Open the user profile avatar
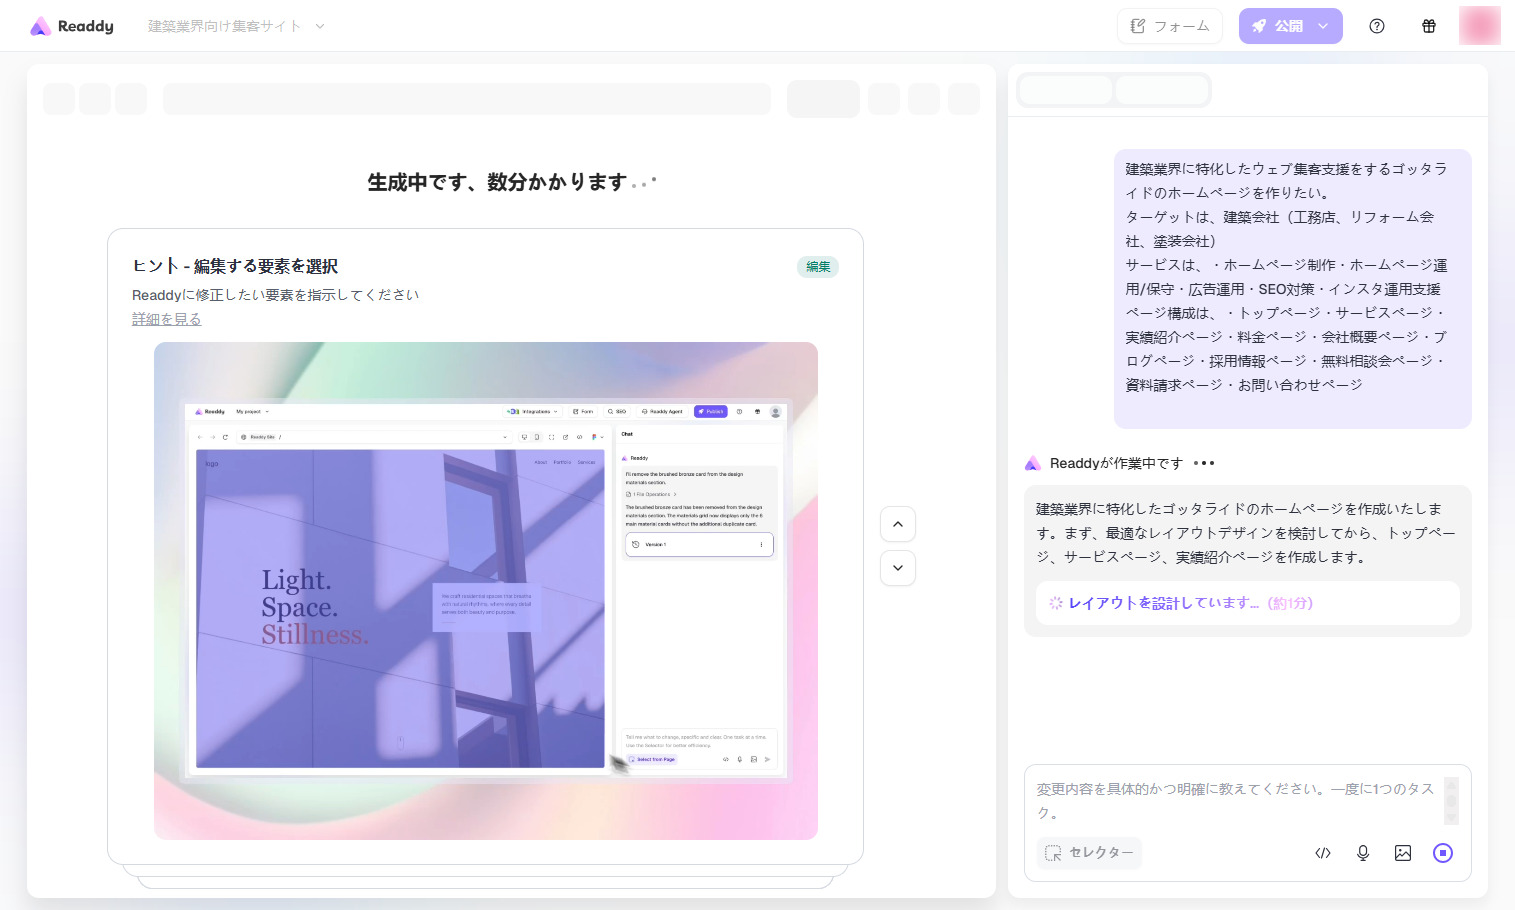The width and height of the screenshot is (1515, 910). coord(1479,26)
